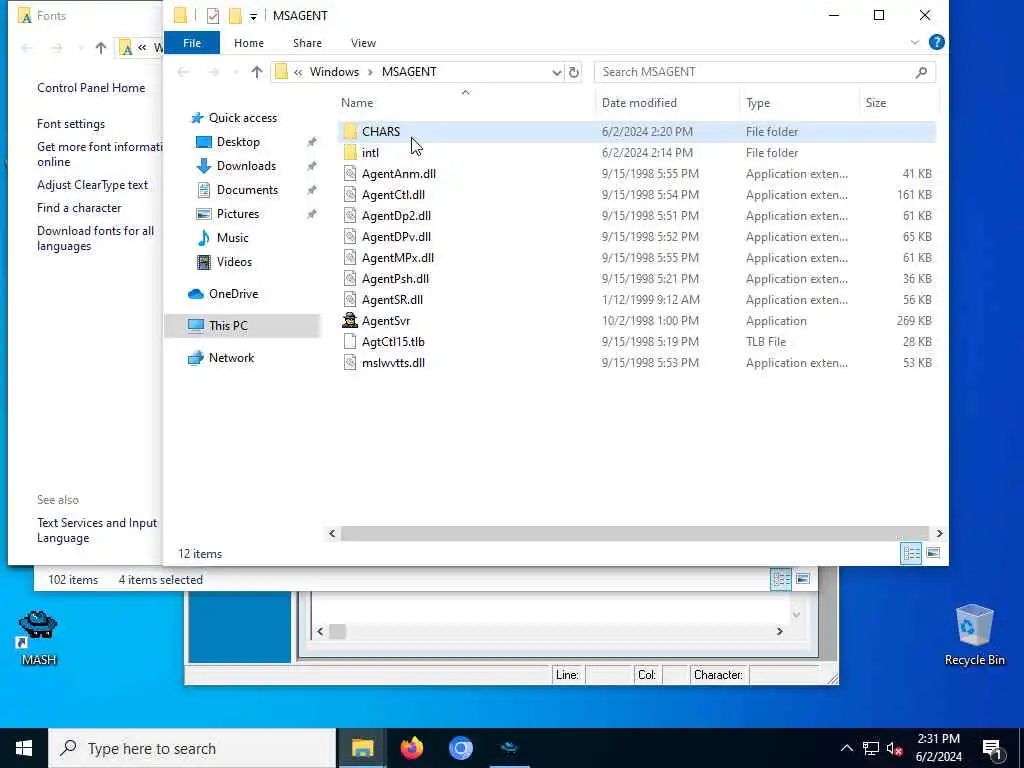Click the breadcrumb chevron before Windows
This screenshot has height=768, width=1024.
[298, 72]
